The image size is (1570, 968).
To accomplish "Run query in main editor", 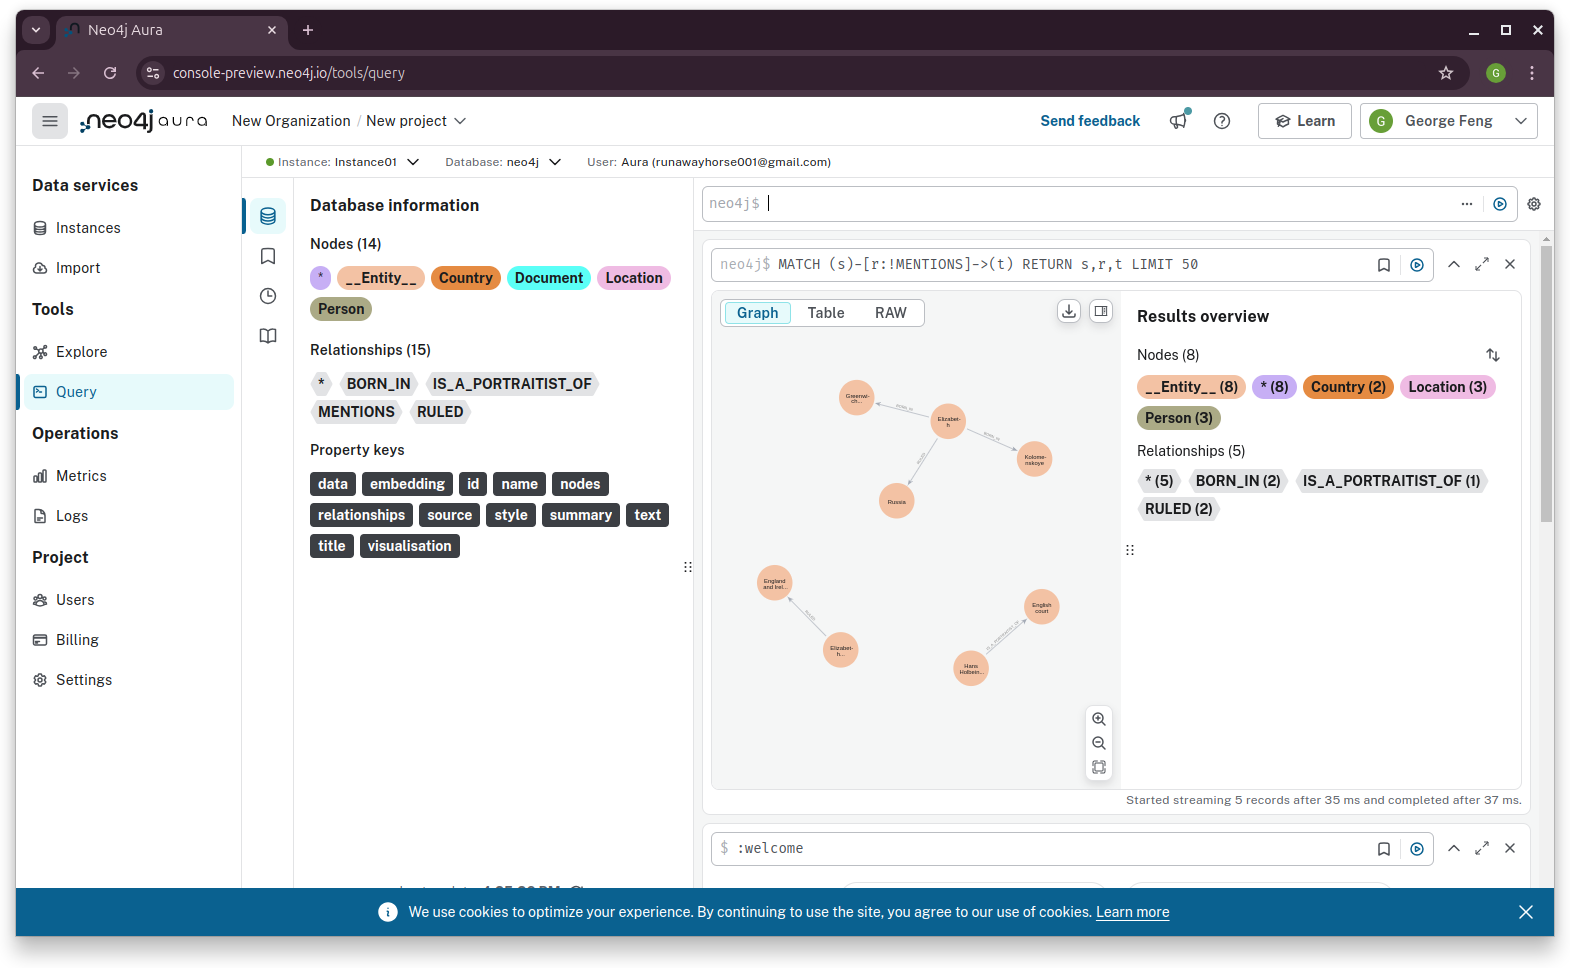I will tap(1500, 204).
